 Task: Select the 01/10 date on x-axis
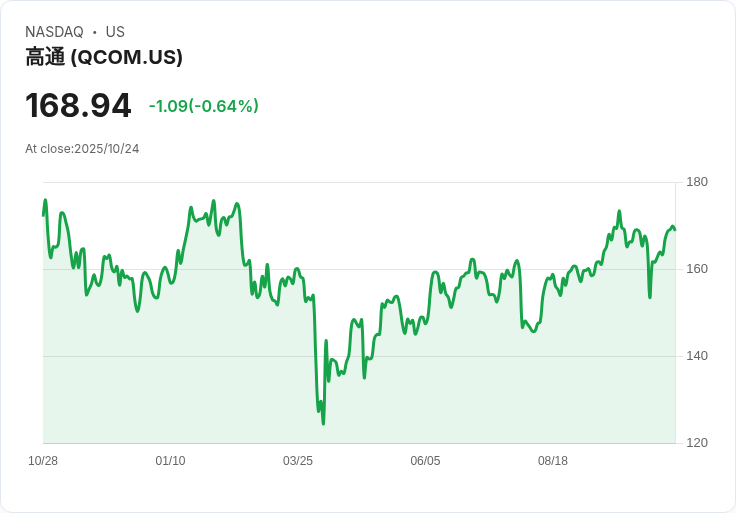click(170, 461)
